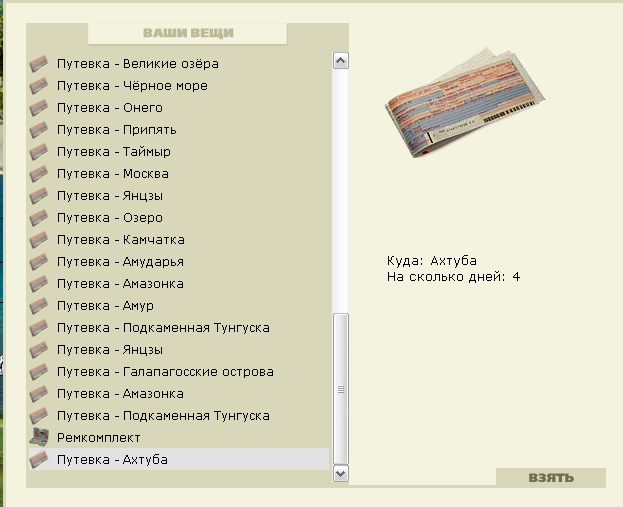This screenshot has height=507, width=623.
Task: Click the ВЗЯТЬ button
Action: tap(551, 478)
